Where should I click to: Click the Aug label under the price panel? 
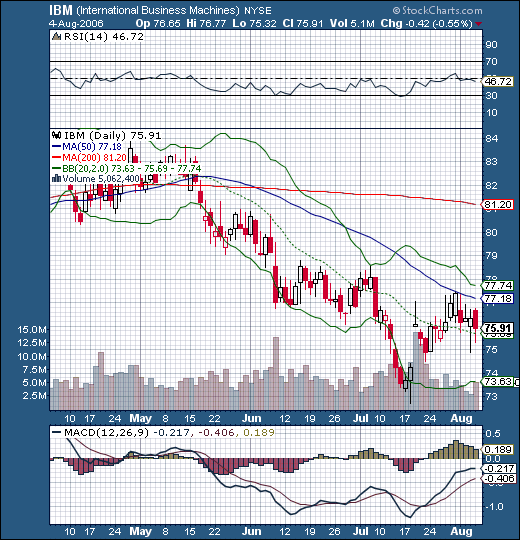pos(461,418)
